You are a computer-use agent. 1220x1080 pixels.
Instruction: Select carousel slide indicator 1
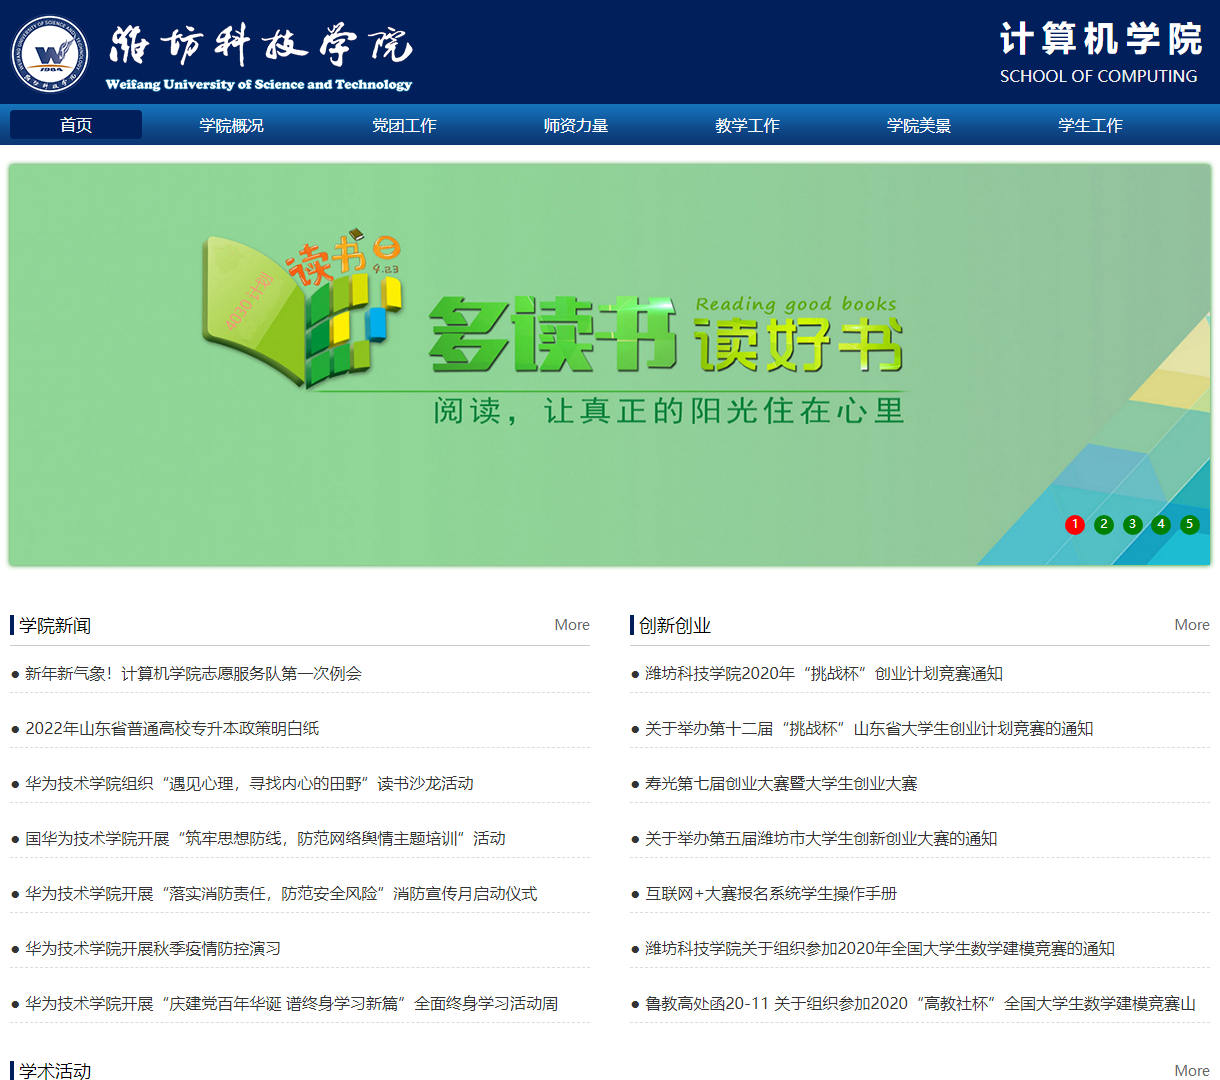[x=1075, y=524]
